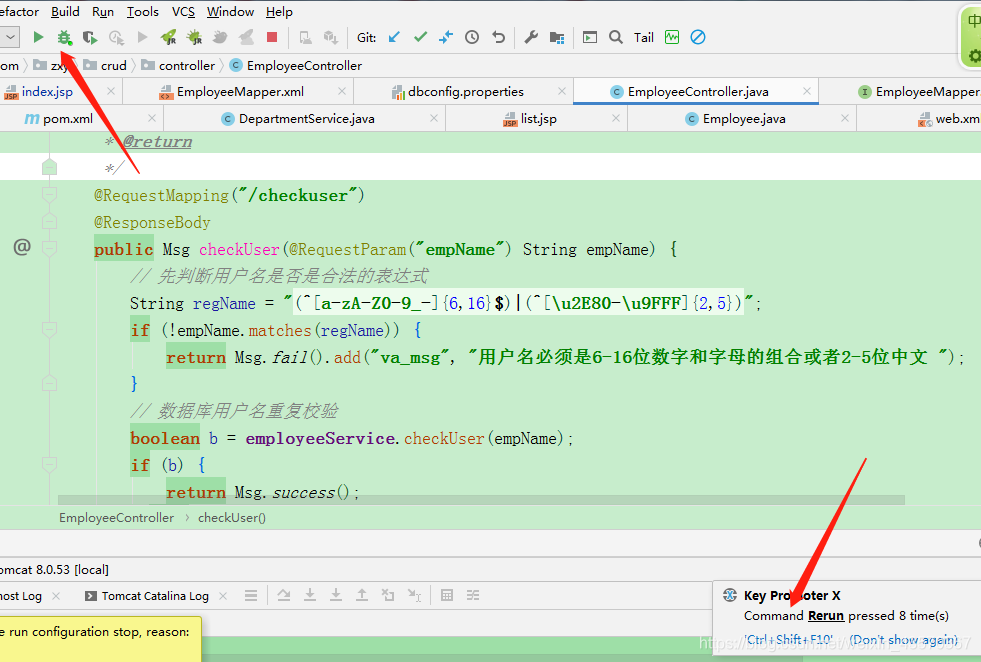981x662 pixels.
Task: Open the Run menu
Action: (x=103, y=12)
